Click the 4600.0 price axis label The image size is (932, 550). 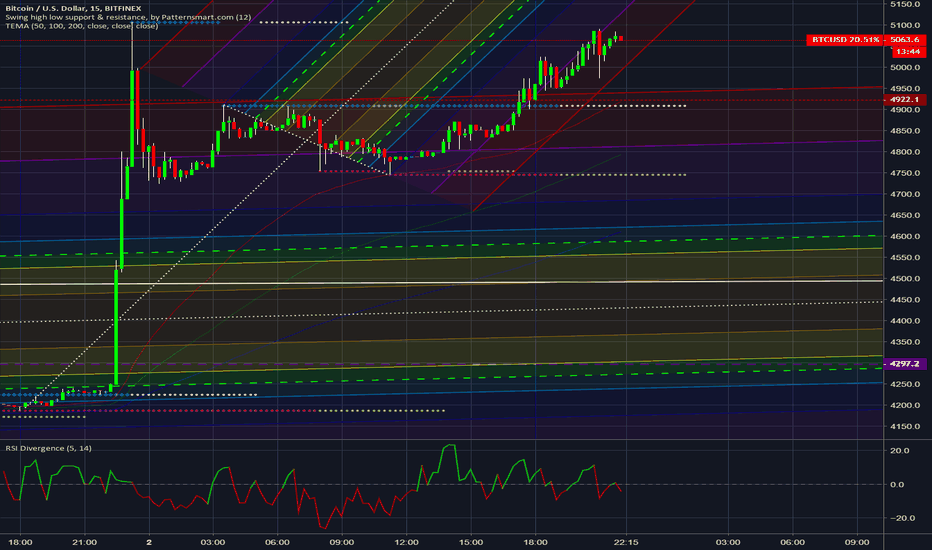(905, 236)
